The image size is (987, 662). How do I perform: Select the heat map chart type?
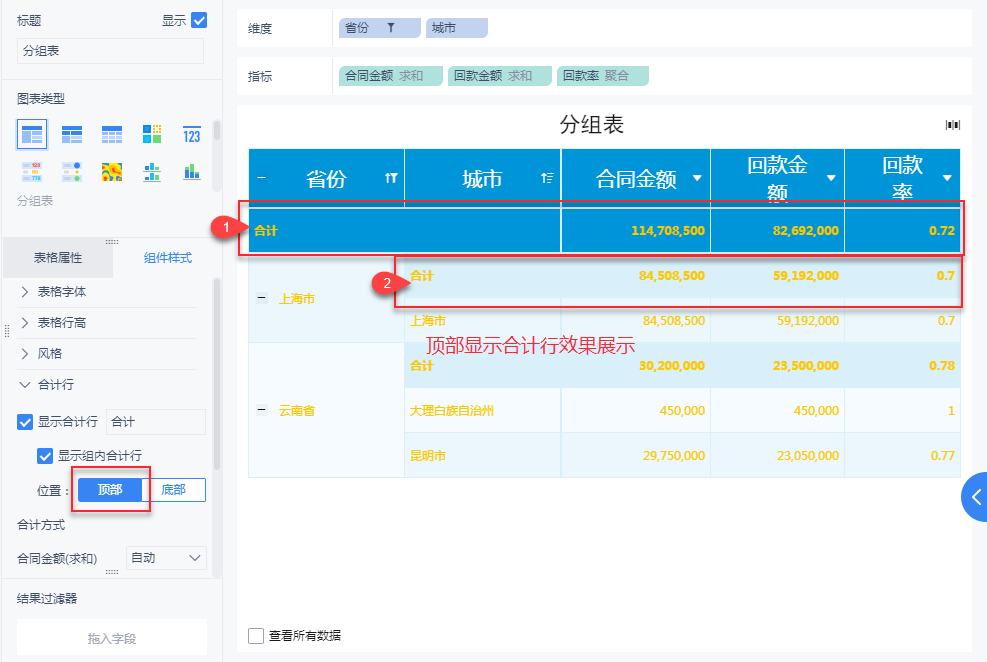coord(112,172)
